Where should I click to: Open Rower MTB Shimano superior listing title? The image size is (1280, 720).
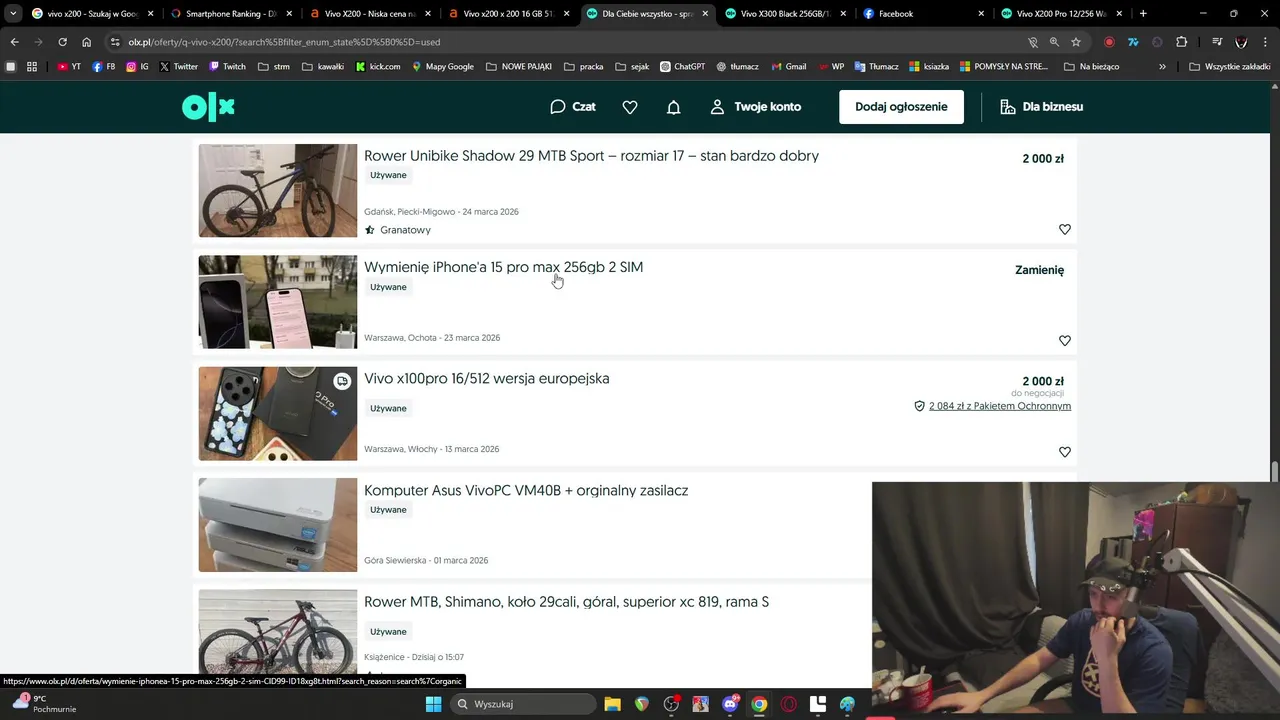566,602
